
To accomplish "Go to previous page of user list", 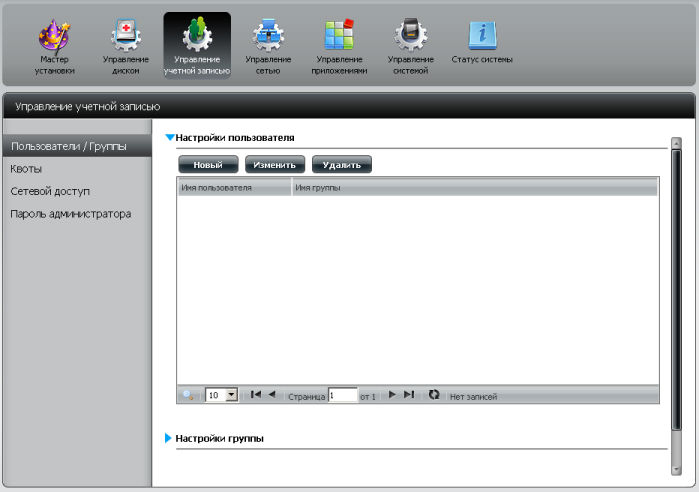I will (x=272, y=394).
